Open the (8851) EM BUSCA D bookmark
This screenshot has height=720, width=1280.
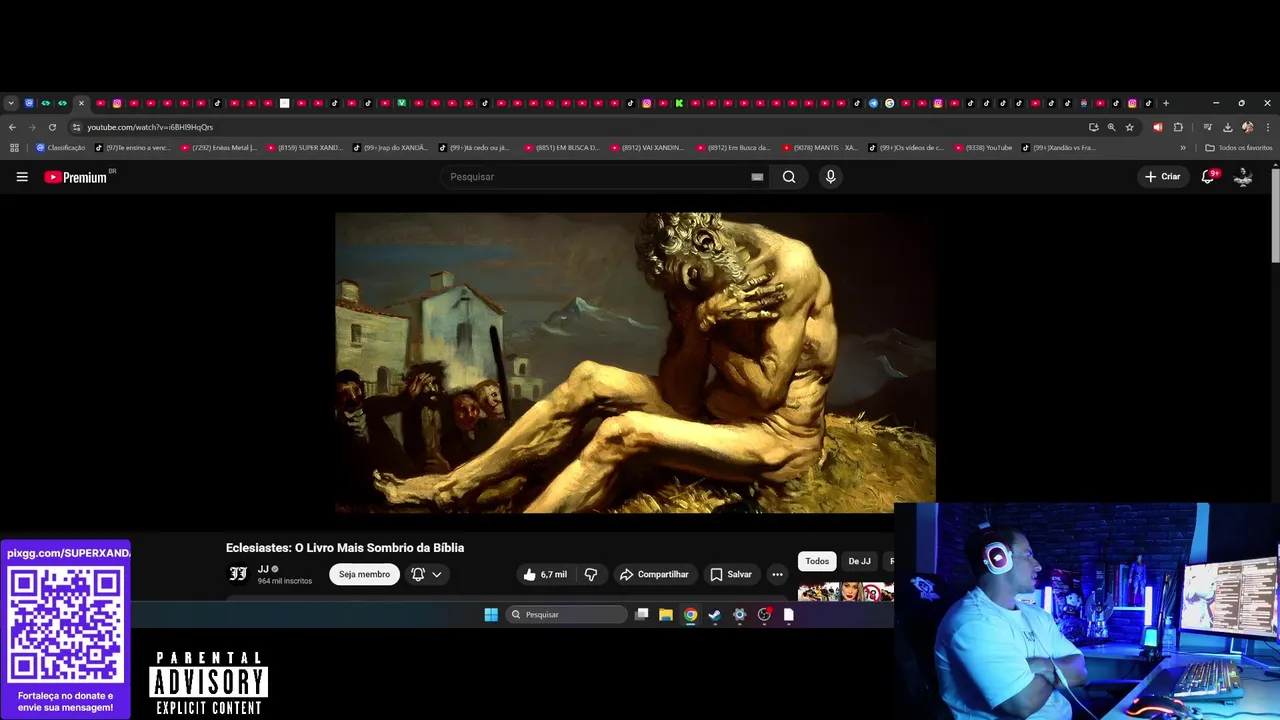(563, 148)
